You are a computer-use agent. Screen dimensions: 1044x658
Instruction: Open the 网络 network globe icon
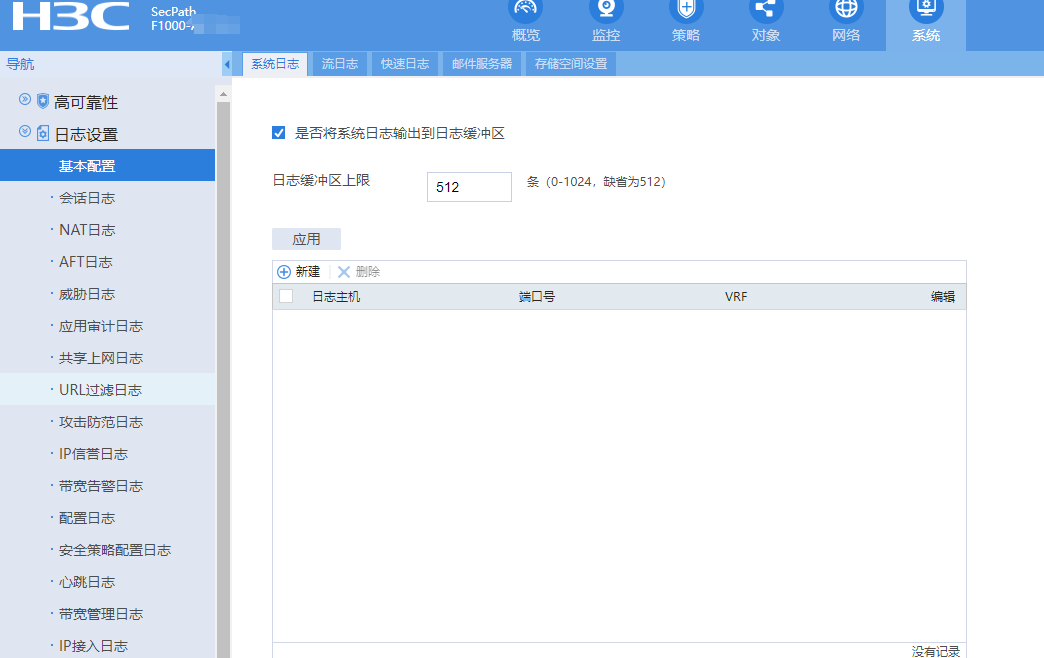coord(846,9)
